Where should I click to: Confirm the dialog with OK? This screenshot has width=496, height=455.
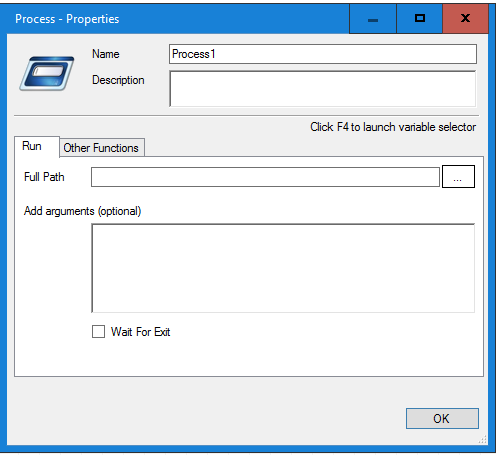[x=442, y=418]
